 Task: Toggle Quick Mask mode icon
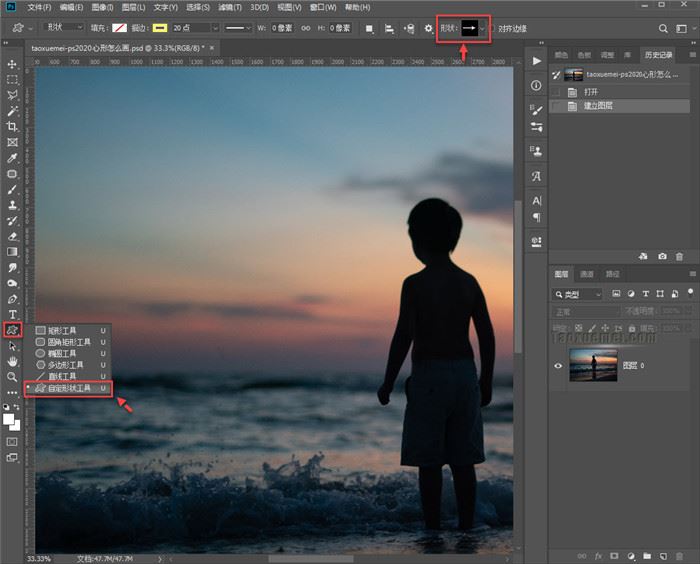click(x=12, y=442)
